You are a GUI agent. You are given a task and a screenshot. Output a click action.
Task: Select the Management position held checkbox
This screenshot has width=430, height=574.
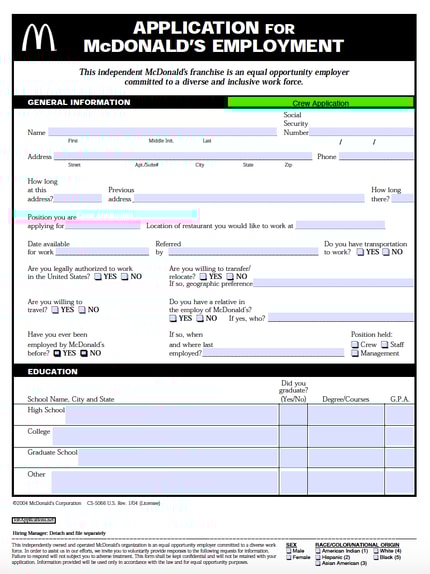[x=355, y=353]
